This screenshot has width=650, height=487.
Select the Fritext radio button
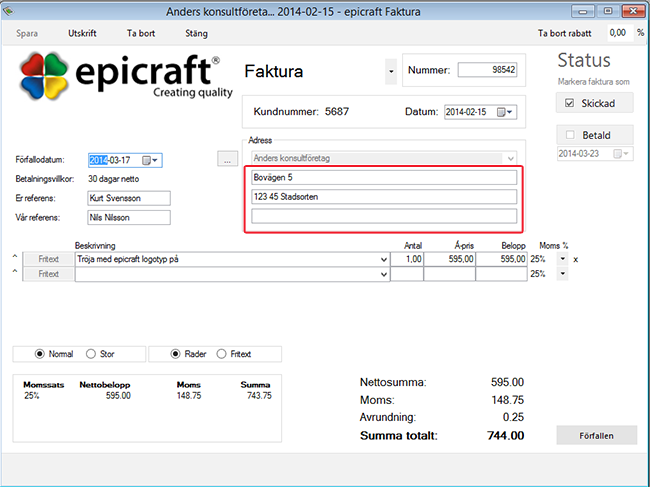[221, 354]
